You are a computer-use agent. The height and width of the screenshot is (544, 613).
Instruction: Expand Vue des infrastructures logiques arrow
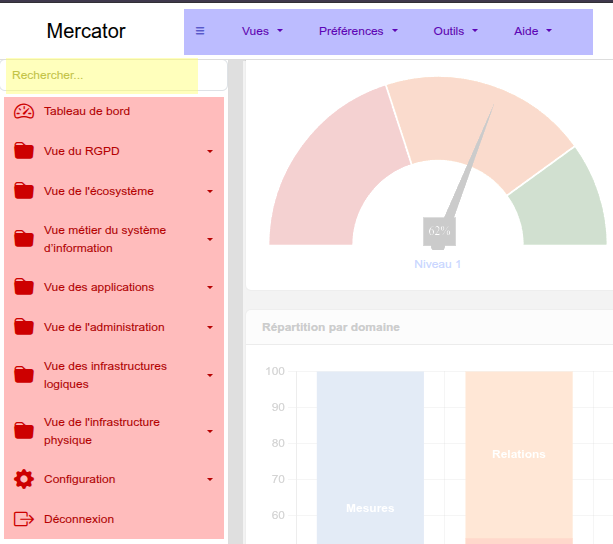pyautogui.click(x=210, y=376)
